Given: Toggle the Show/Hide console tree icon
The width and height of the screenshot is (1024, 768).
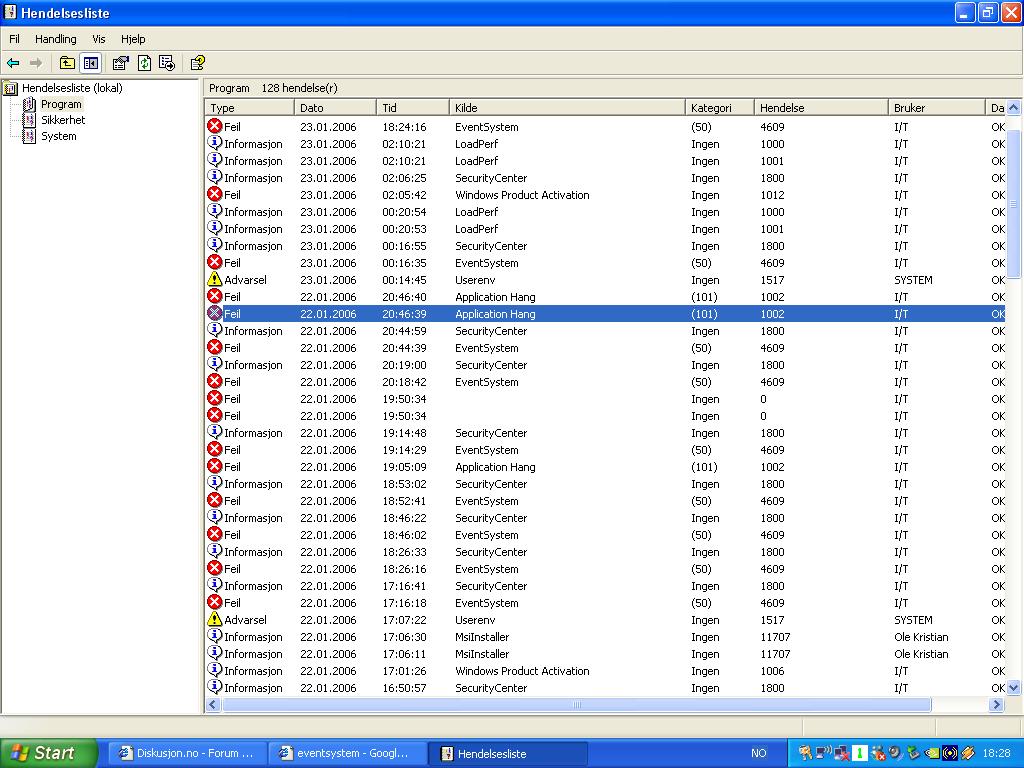Looking at the screenshot, I should point(91,63).
